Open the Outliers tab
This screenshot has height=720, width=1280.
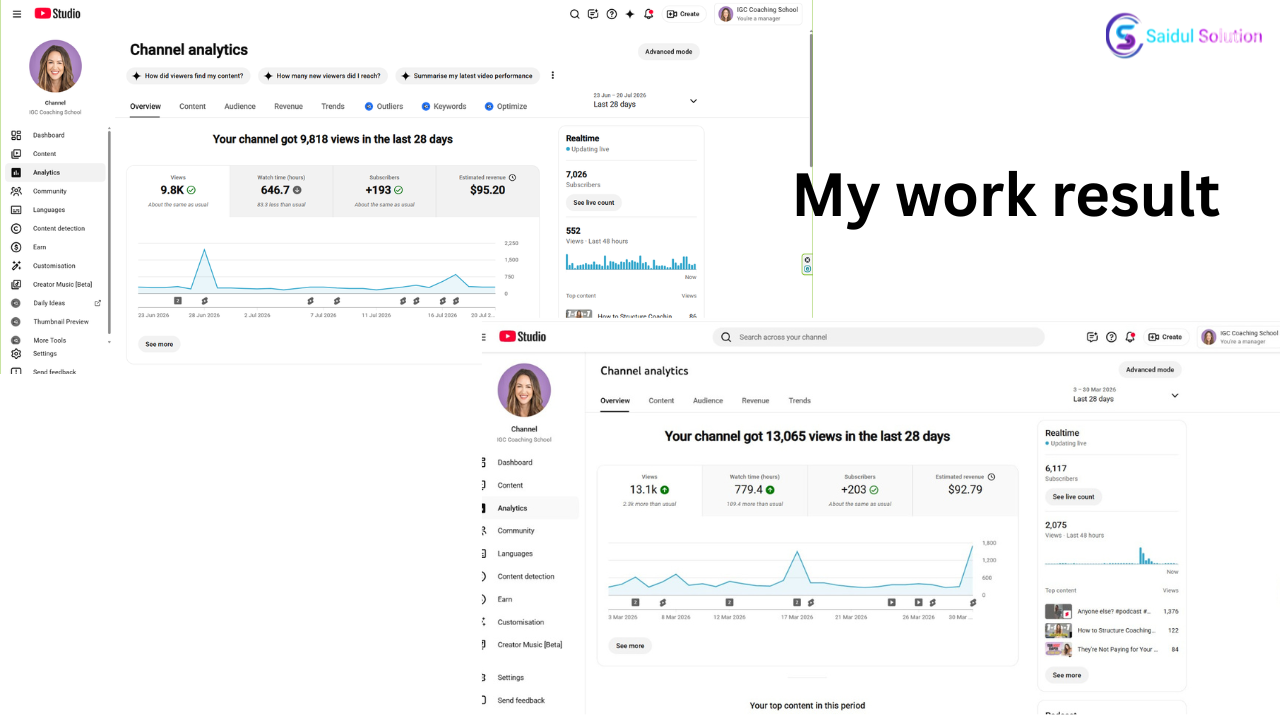384,106
